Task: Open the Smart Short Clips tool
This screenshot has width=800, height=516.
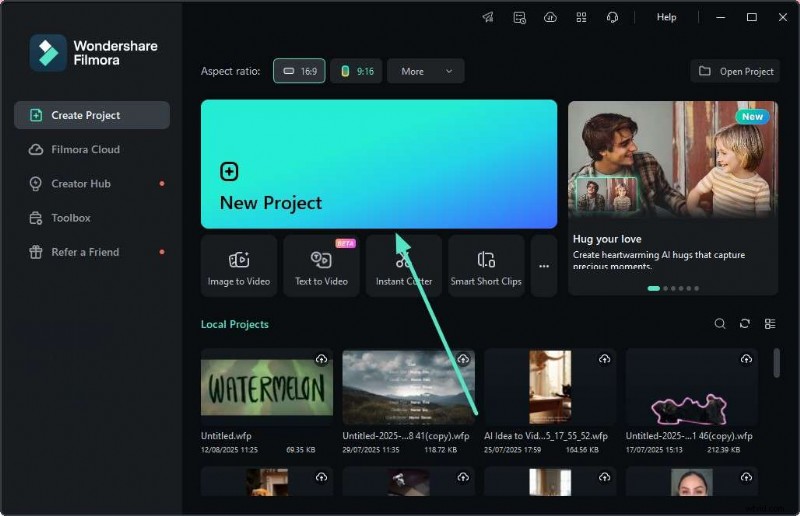Action: click(x=486, y=266)
